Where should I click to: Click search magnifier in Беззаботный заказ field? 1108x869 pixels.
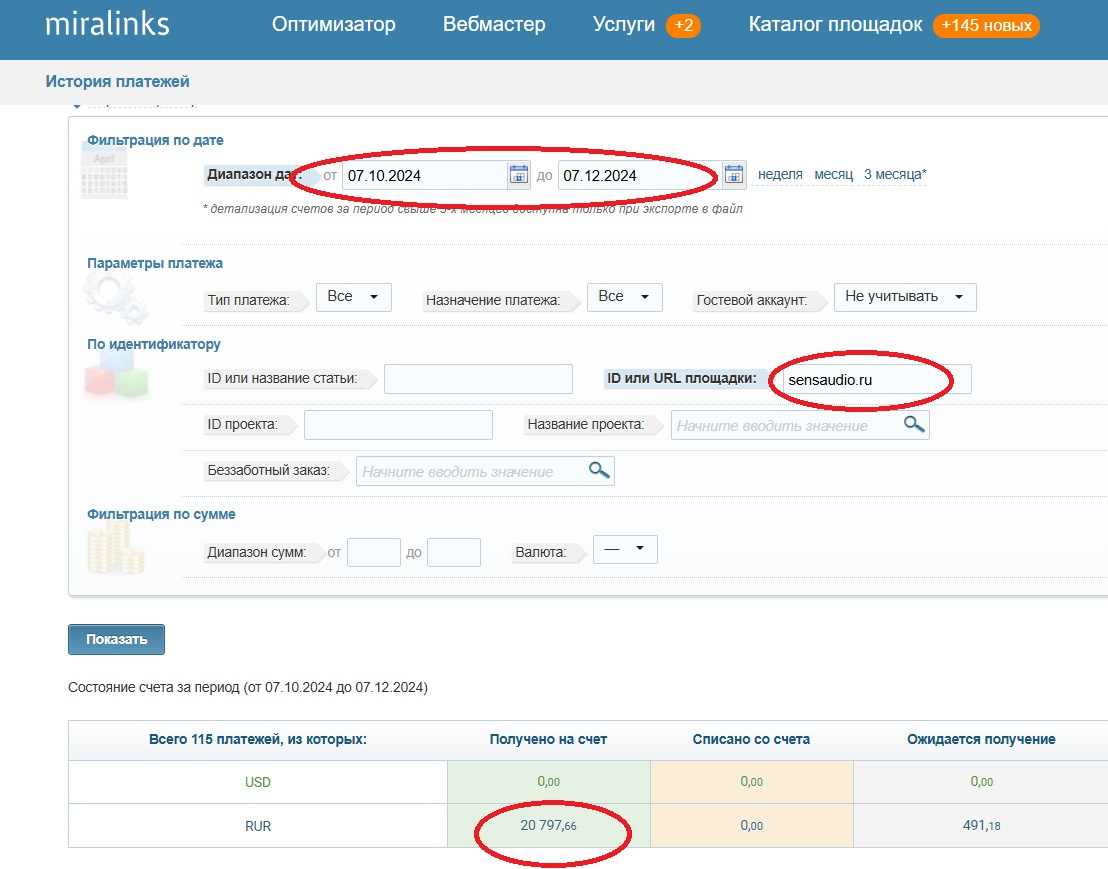coord(599,471)
